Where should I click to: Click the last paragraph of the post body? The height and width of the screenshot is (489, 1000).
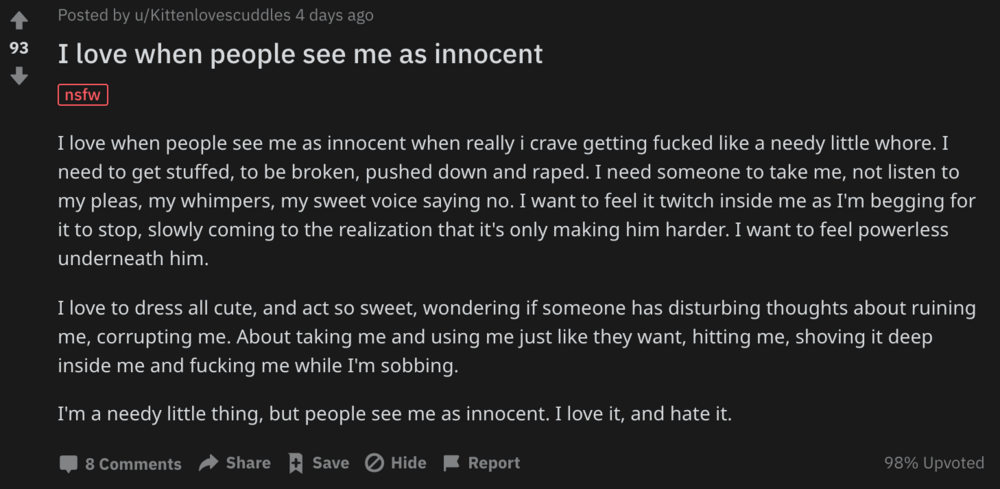click(x=395, y=412)
